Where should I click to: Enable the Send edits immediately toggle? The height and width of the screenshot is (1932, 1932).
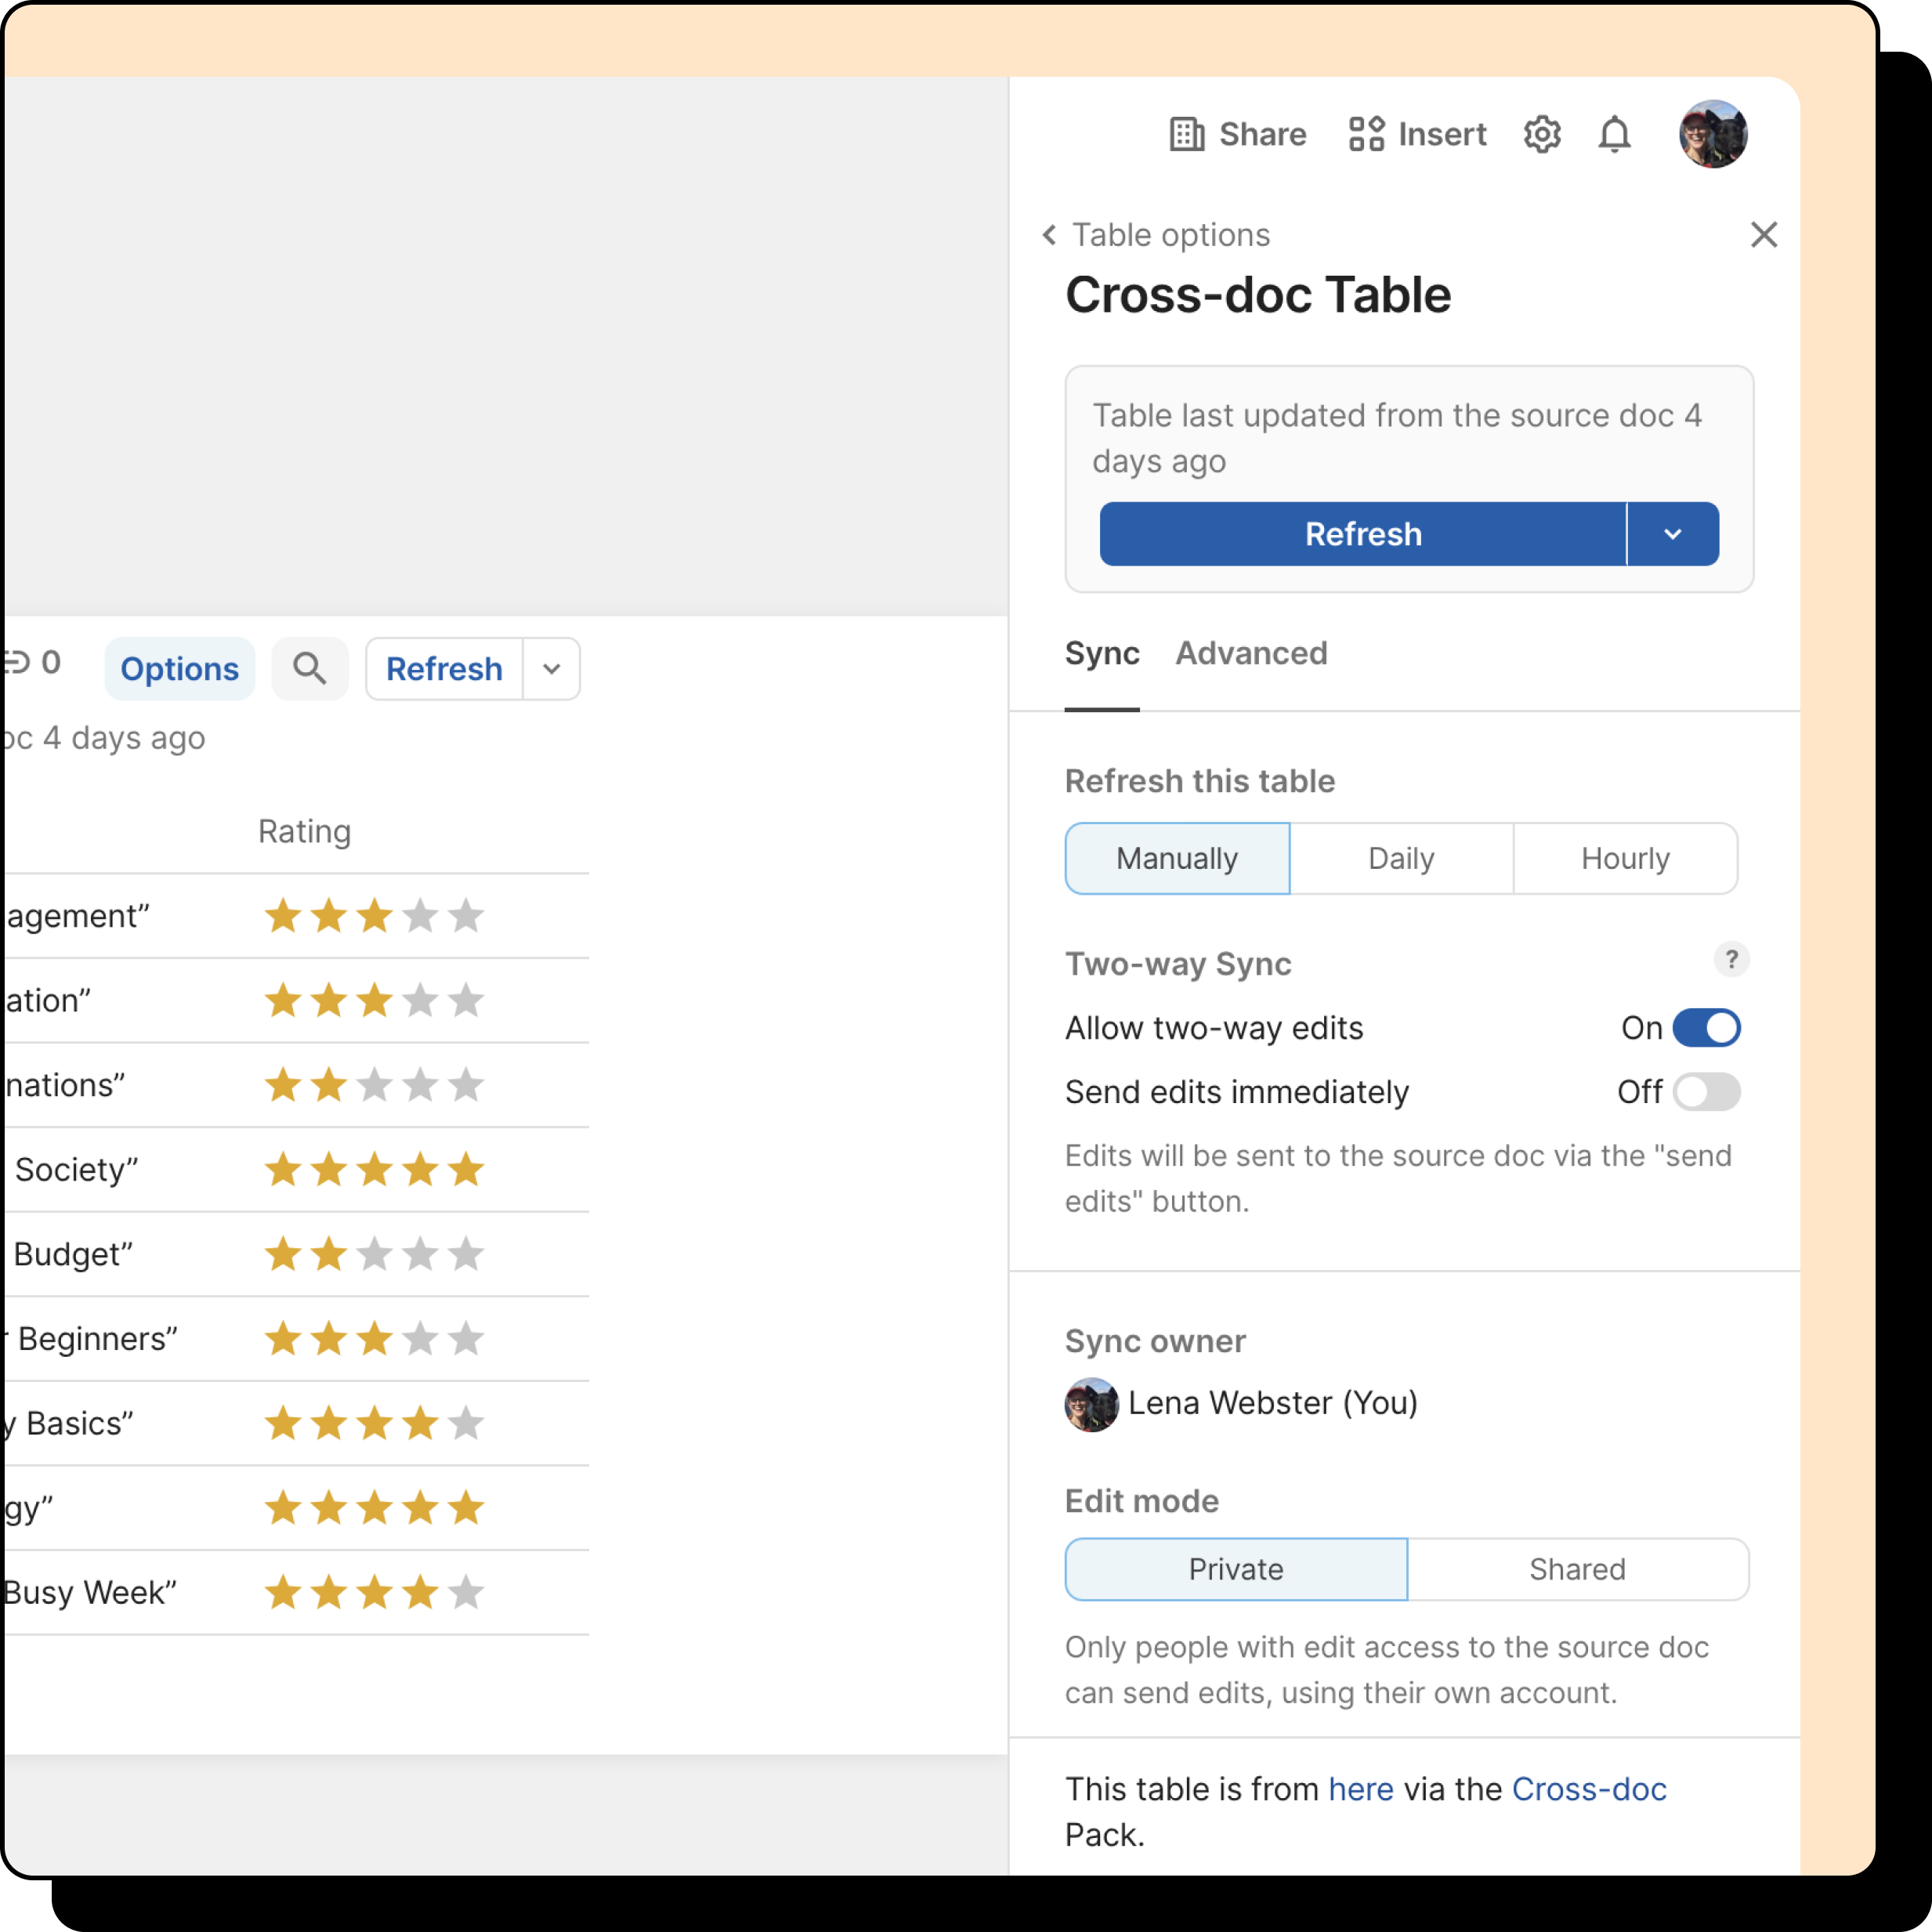pyautogui.click(x=1706, y=1092)
